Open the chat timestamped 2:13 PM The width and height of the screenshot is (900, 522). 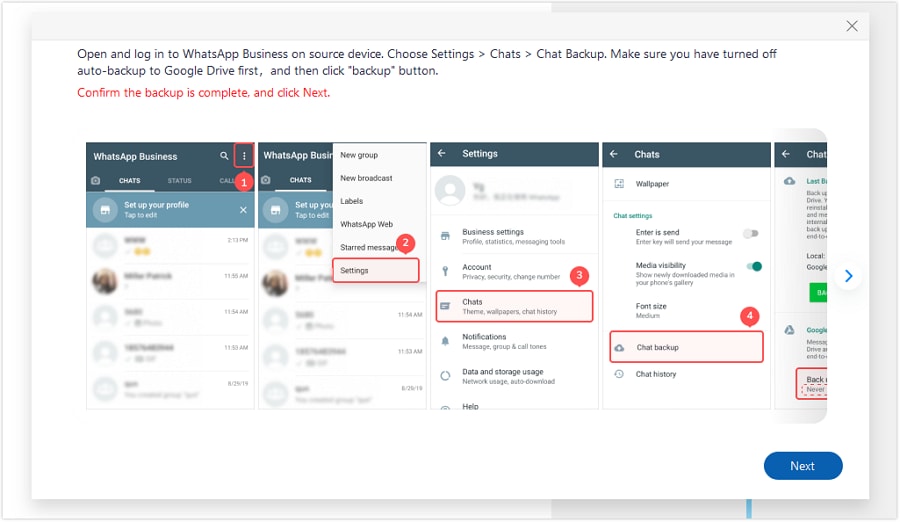170,246
